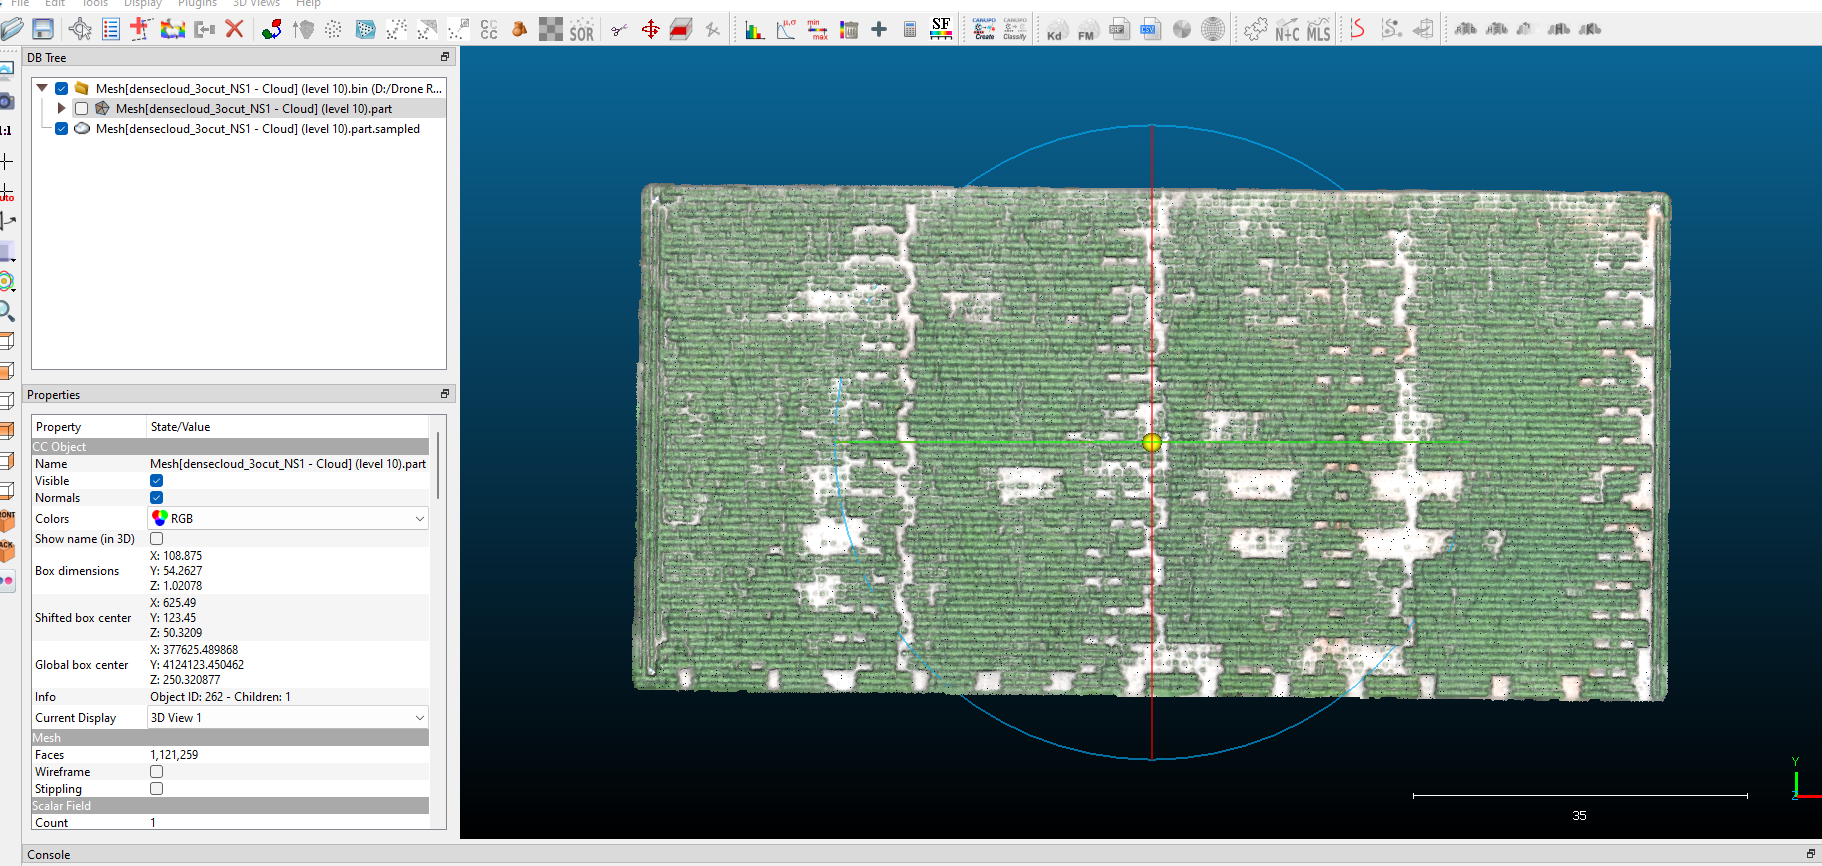
Task: Click the CANUPO Classify icon
Action: (x=1015, y=29)
